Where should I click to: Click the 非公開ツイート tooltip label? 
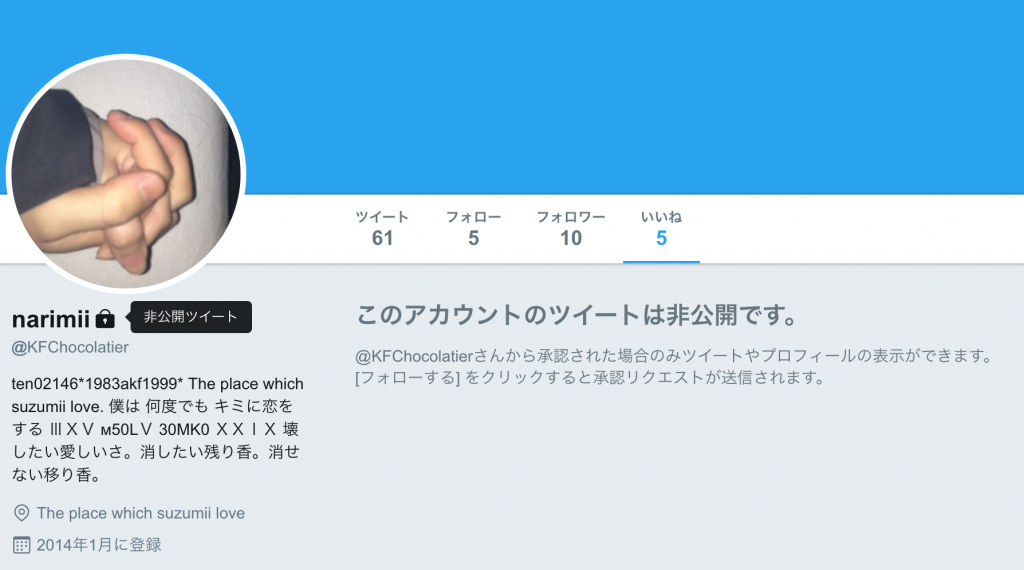tap(191, 317)
